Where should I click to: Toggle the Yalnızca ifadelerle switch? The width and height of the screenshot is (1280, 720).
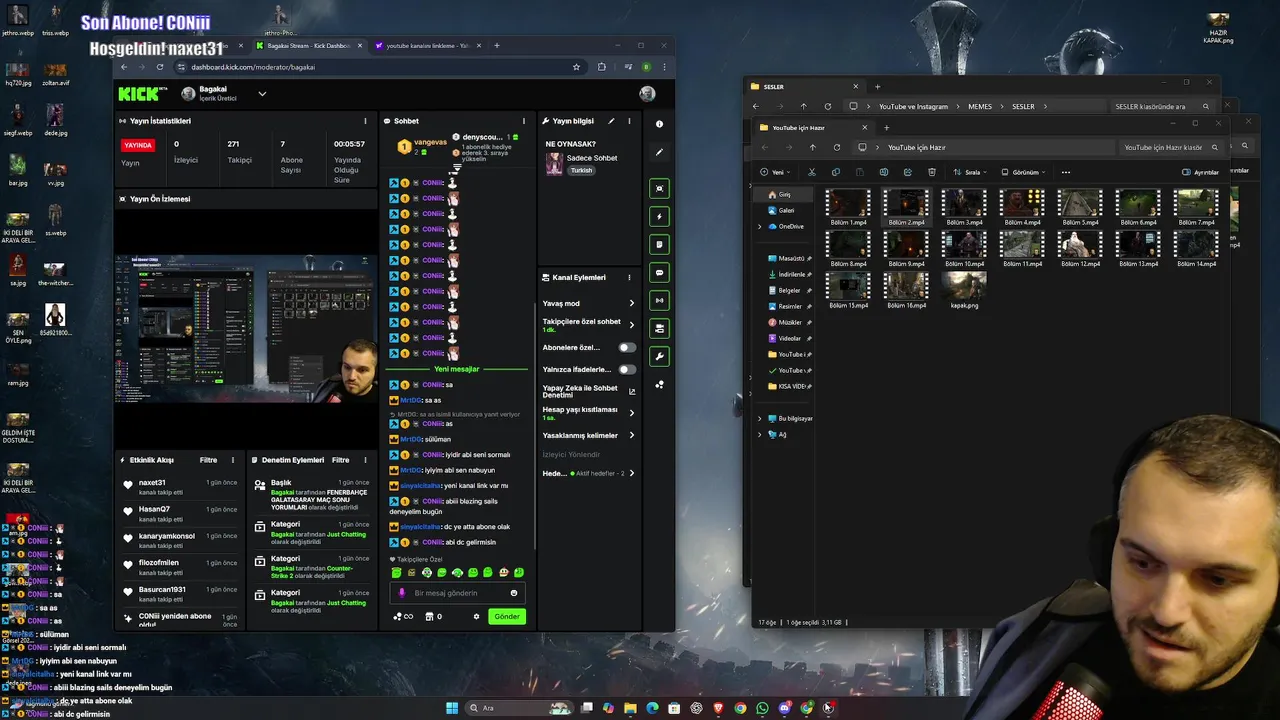[x=627, y=369]
